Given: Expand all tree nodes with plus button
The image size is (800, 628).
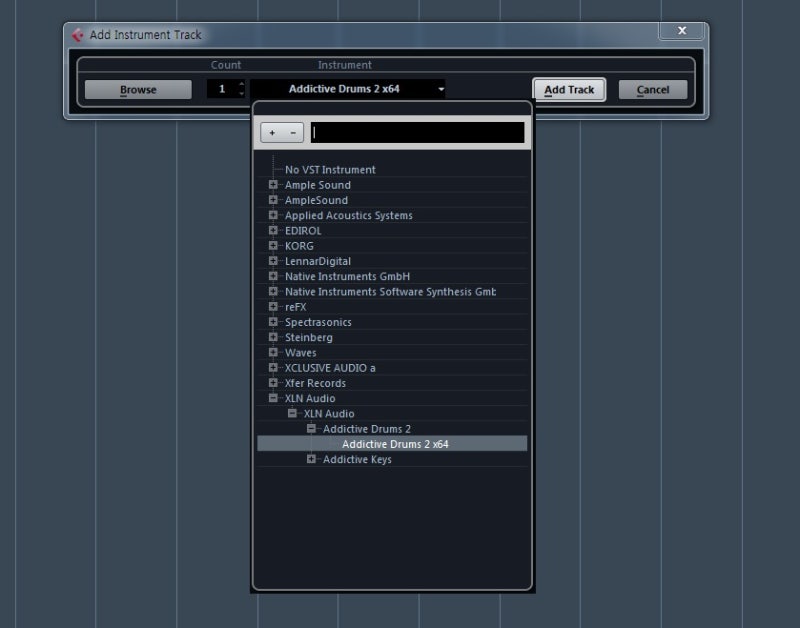Looking at the screenshot, I should [272, 133].
